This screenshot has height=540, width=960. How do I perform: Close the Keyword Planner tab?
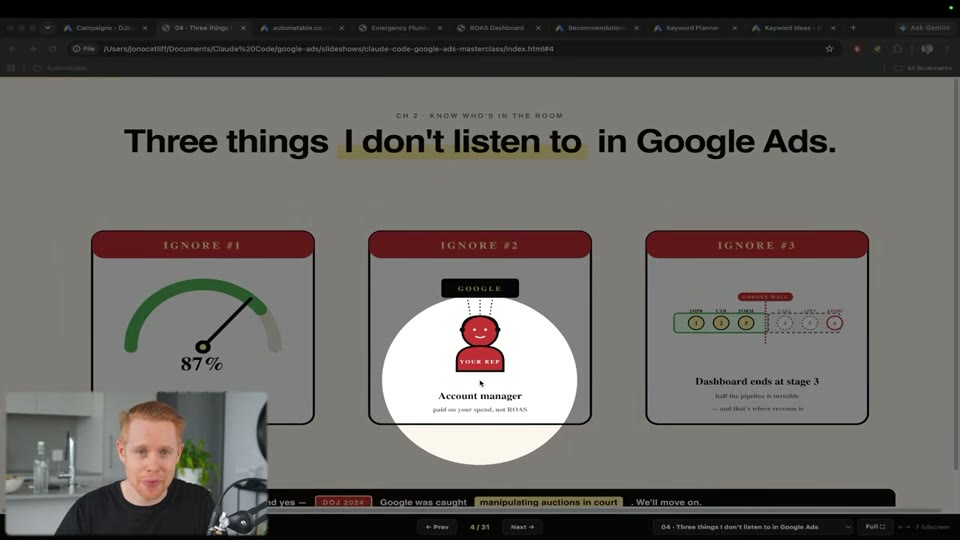pyautogui.click(x=735, y=28)
